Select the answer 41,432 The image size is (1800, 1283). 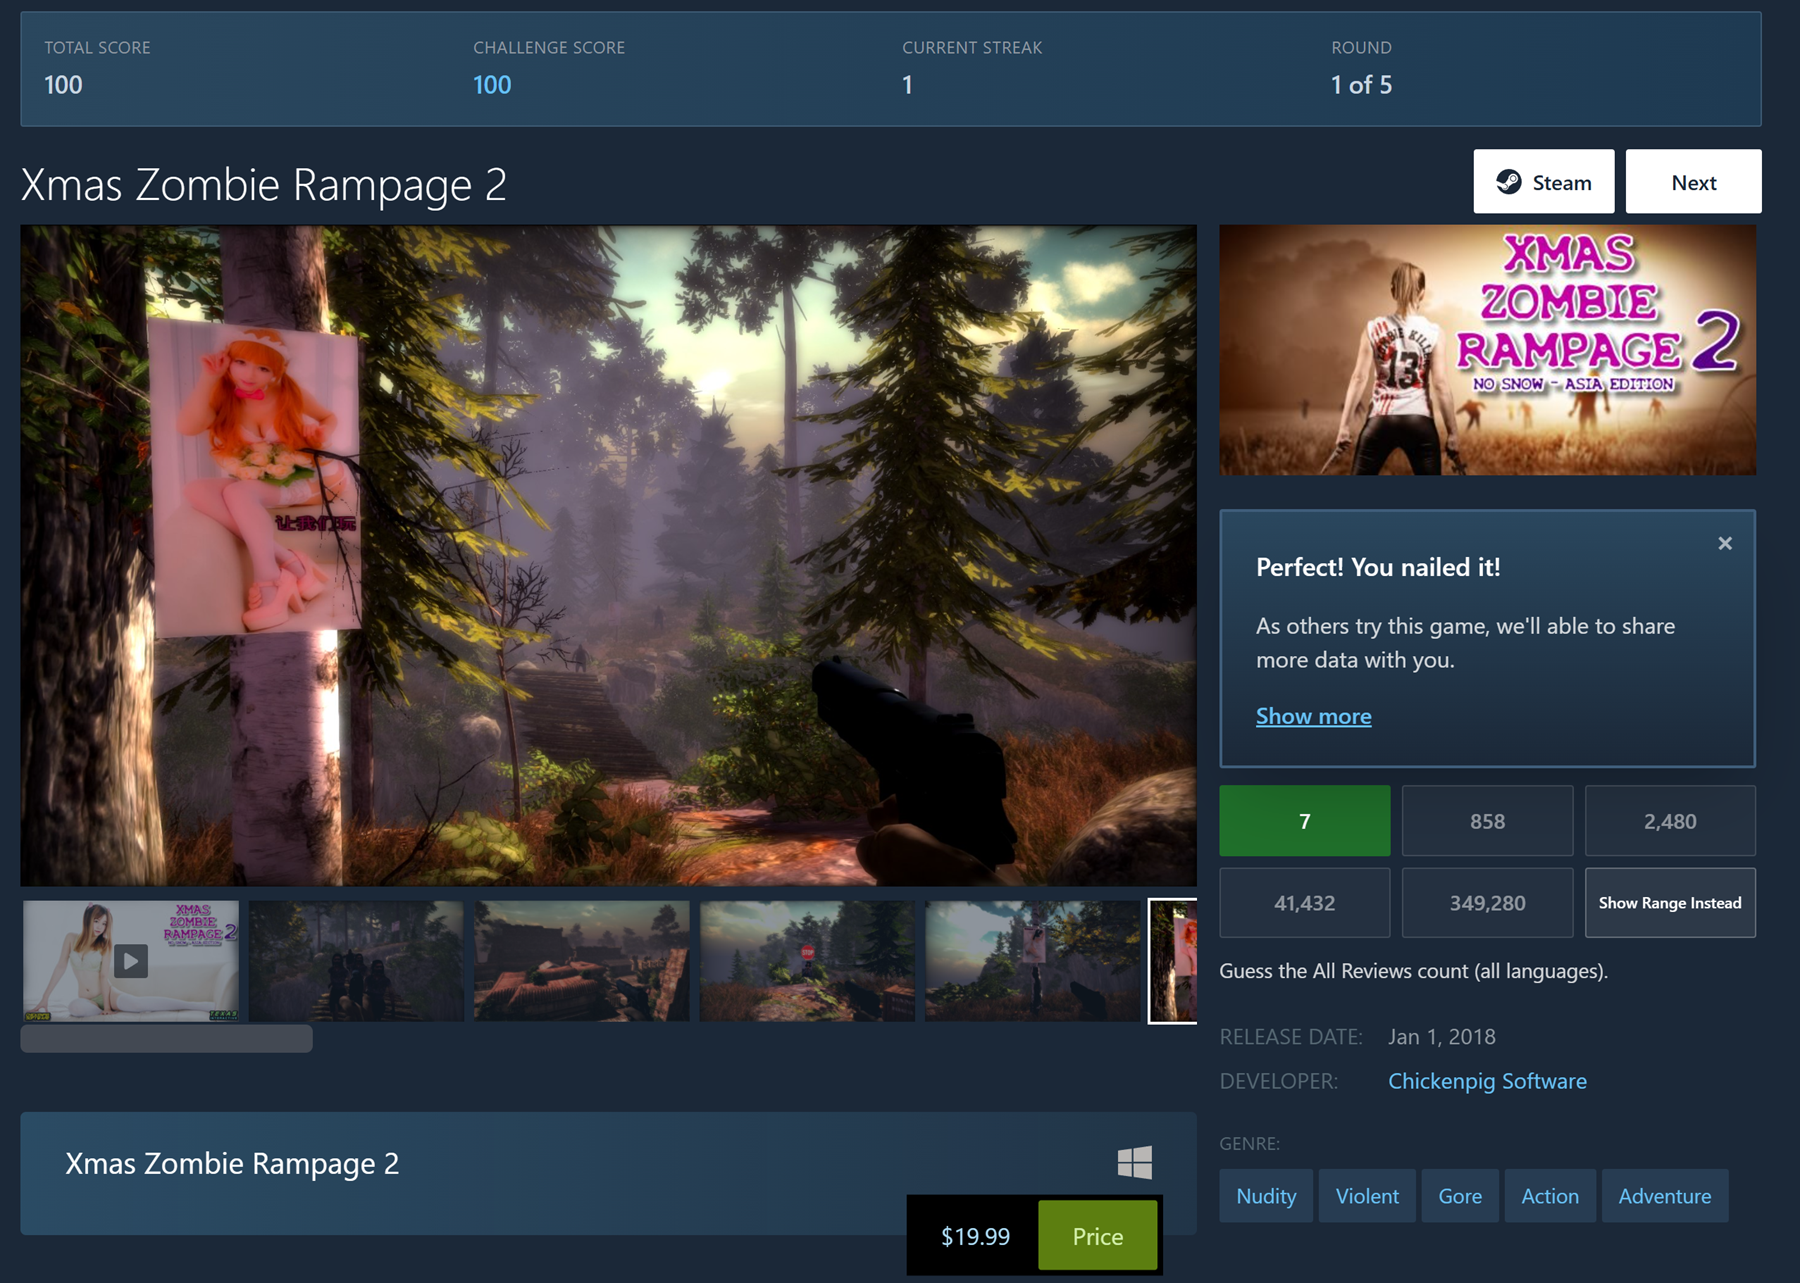[1304, 903]
